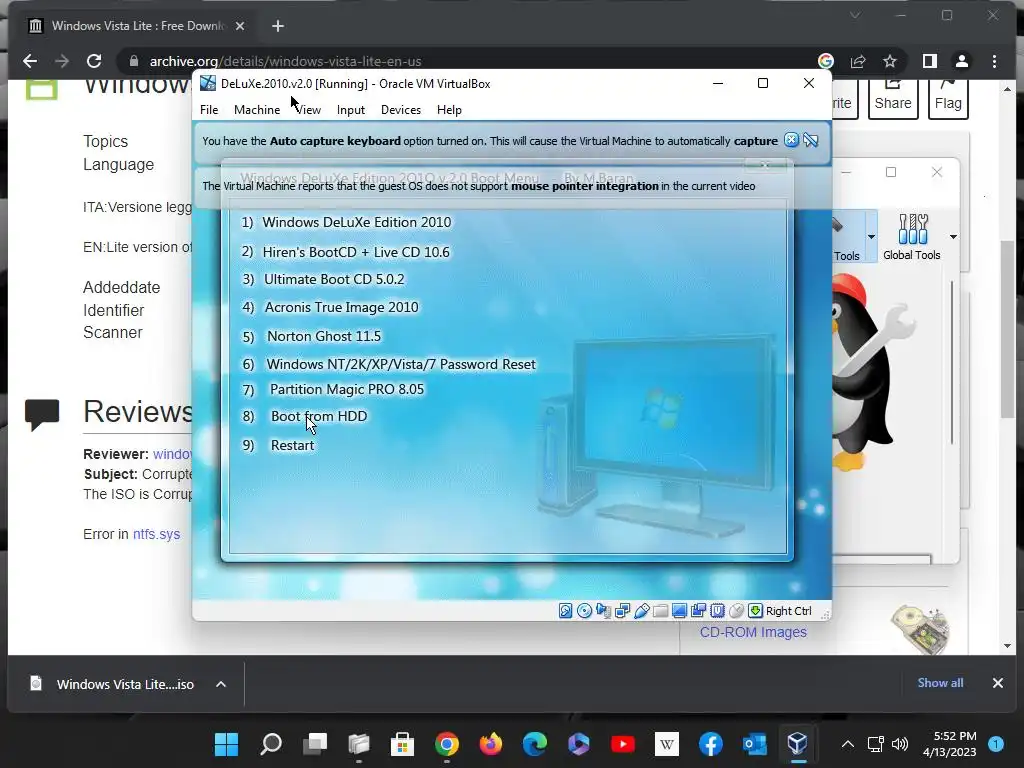
Task: Click the mouse integration status icon
Action: pos(737,611)
